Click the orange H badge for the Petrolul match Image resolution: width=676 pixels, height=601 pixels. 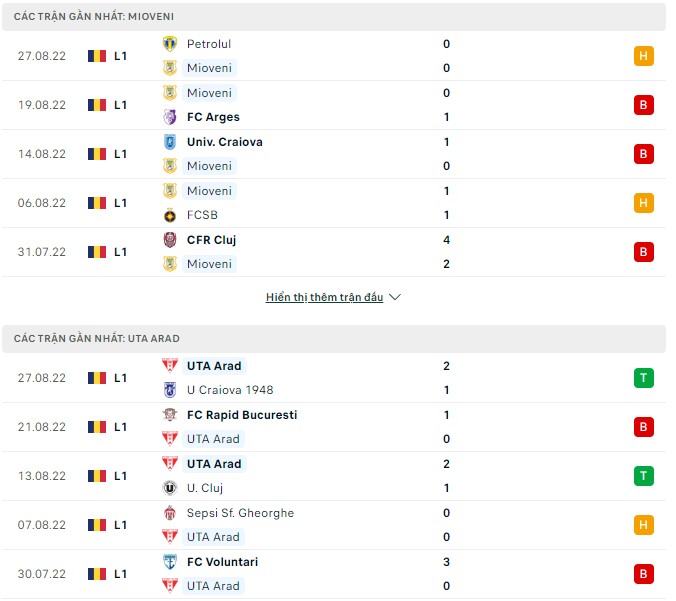pos(643,56)
